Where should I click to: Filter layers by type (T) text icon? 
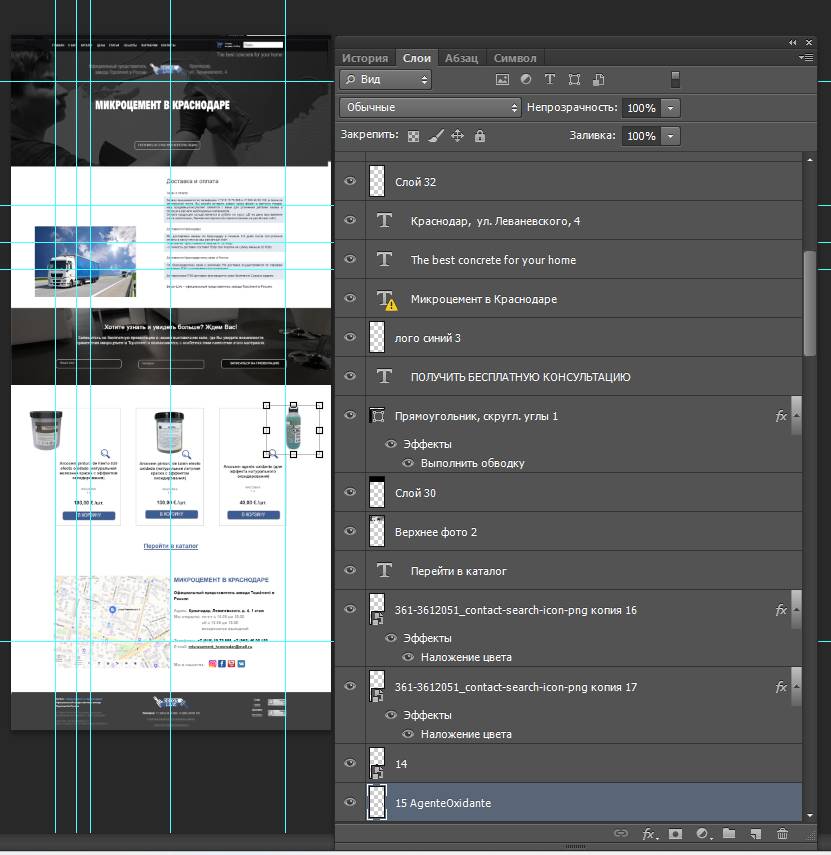pos(550,80)
